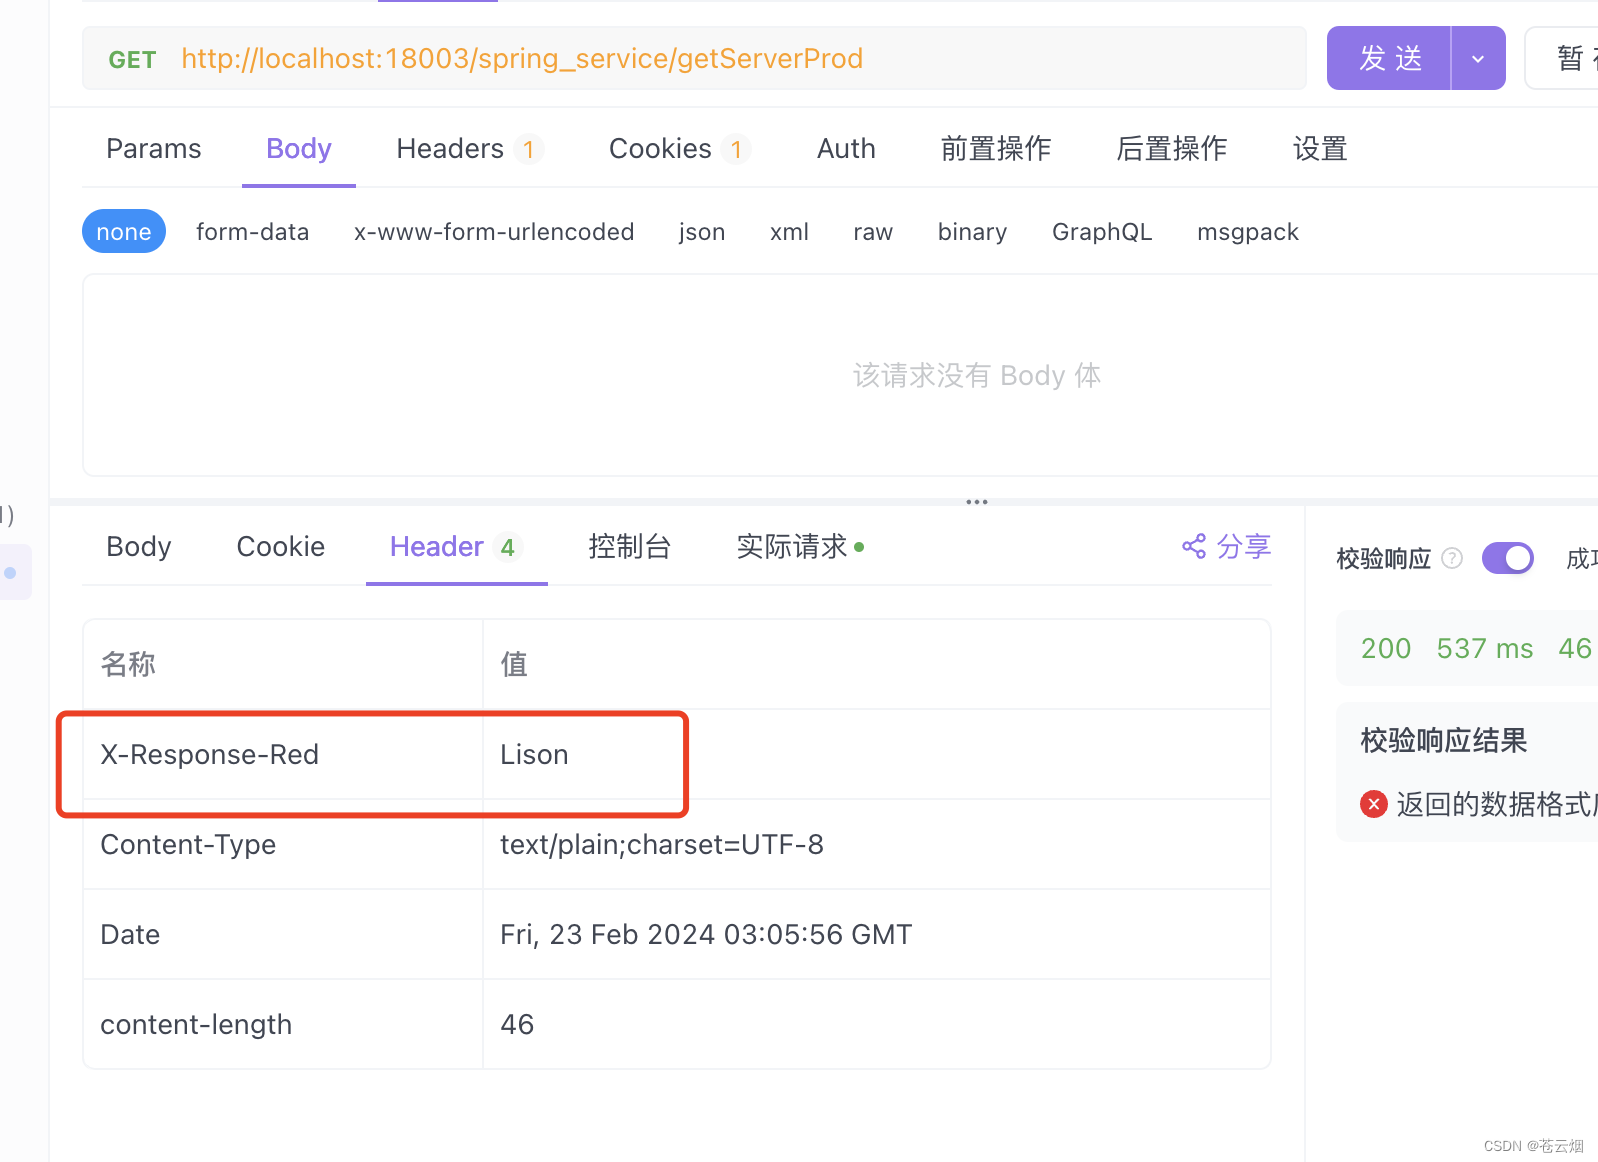Image resolution: width=1598 pixels, height=1162 pixels.
Task: Select the none body type
Action: (x=124, y=231)
